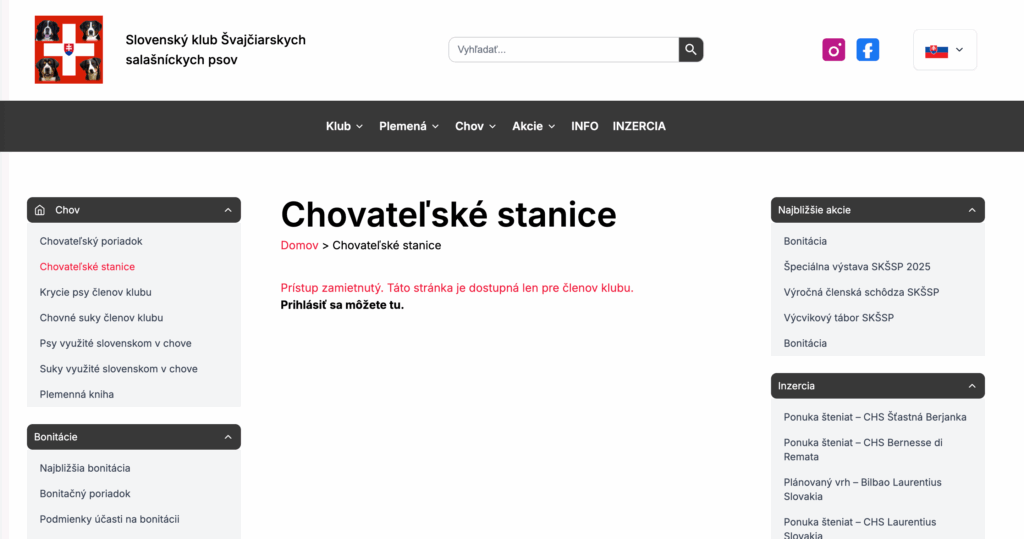Collapse the Bonitácie sidebar section
This screenshot has width=1024, height=539.
pyautogui.click(x=228, y=437)
